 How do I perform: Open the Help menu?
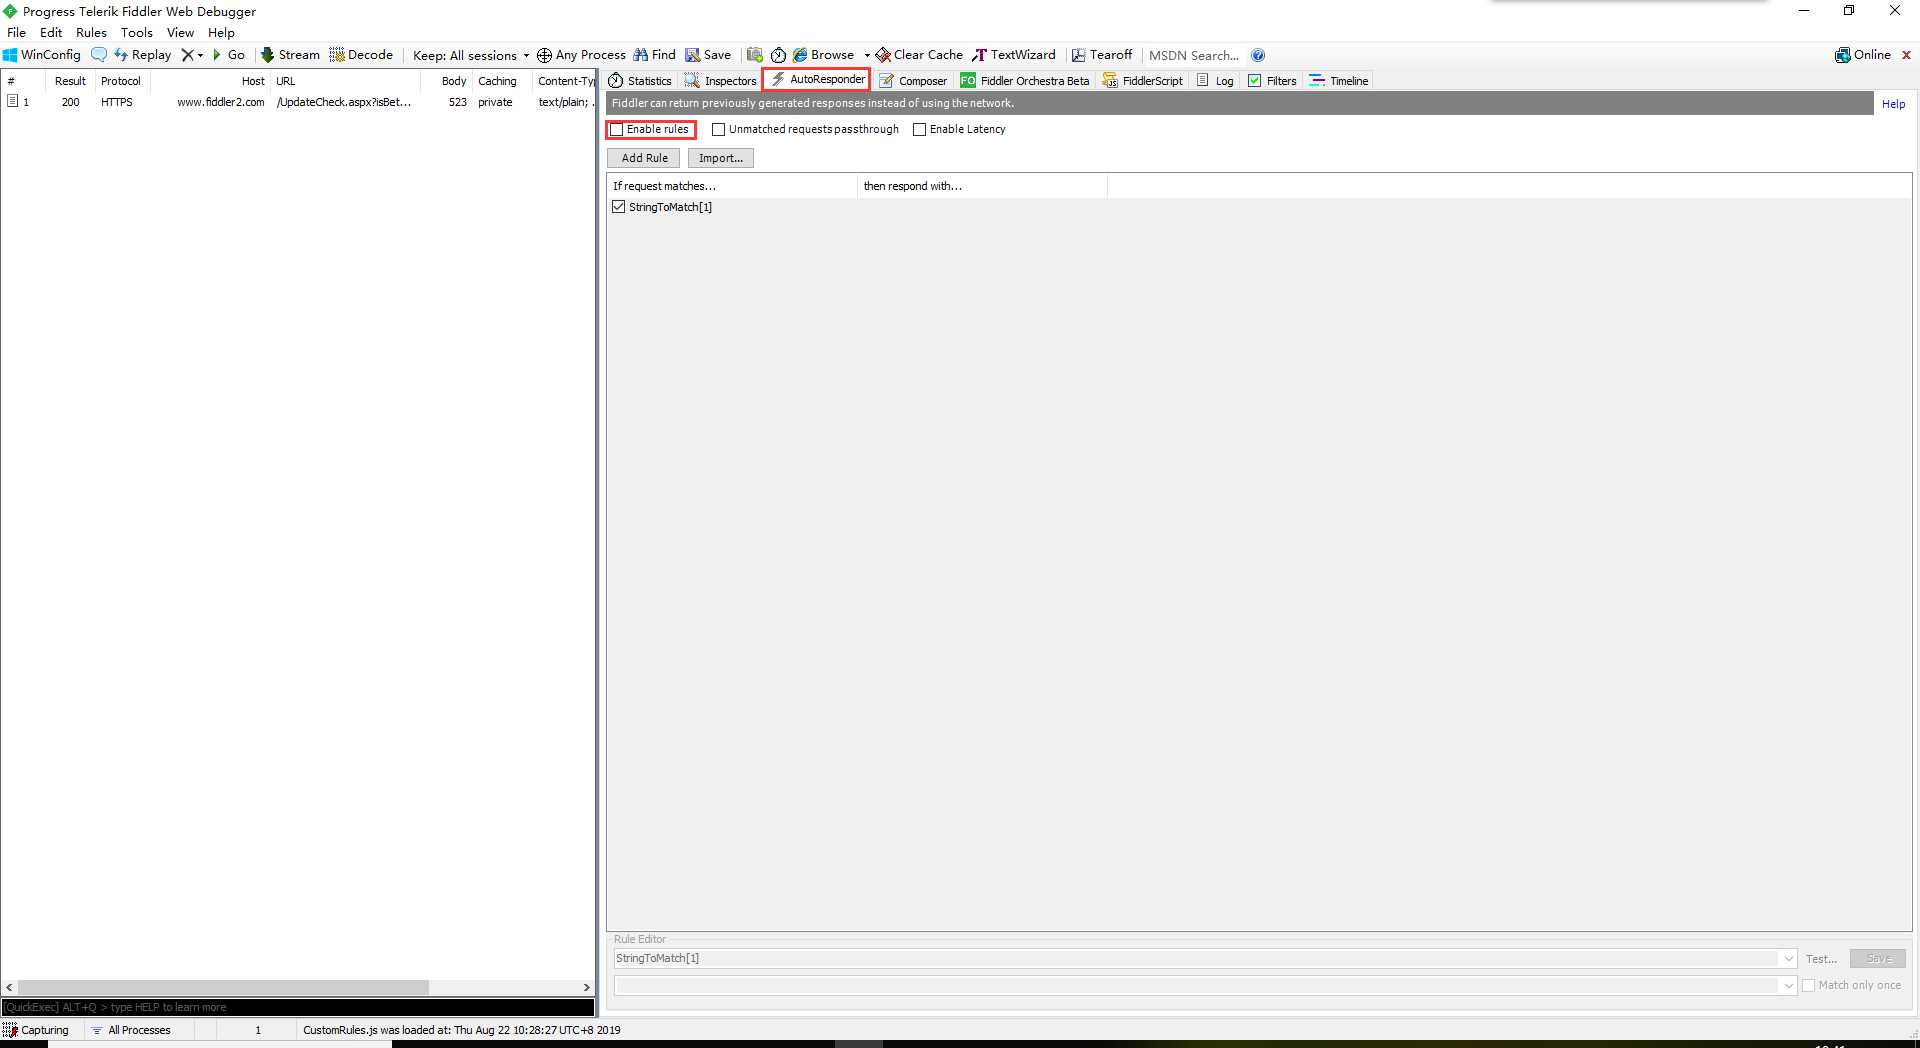tap(221, 32)
